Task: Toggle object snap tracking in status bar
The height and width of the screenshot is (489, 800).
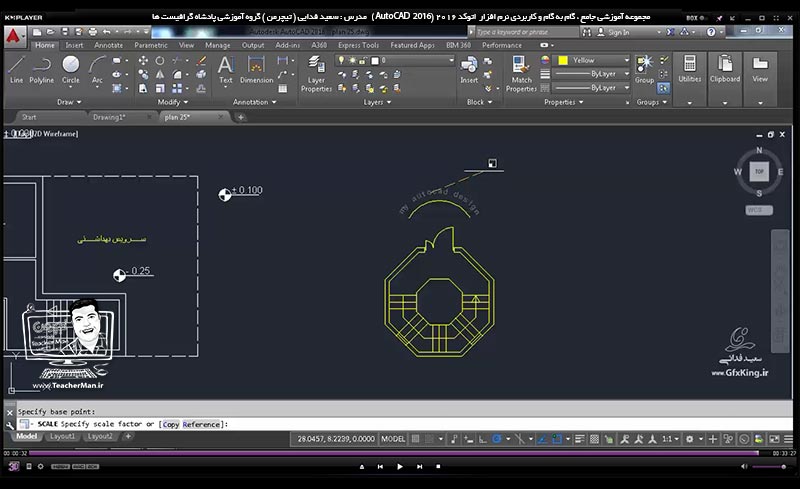Action: click(542, 439)
